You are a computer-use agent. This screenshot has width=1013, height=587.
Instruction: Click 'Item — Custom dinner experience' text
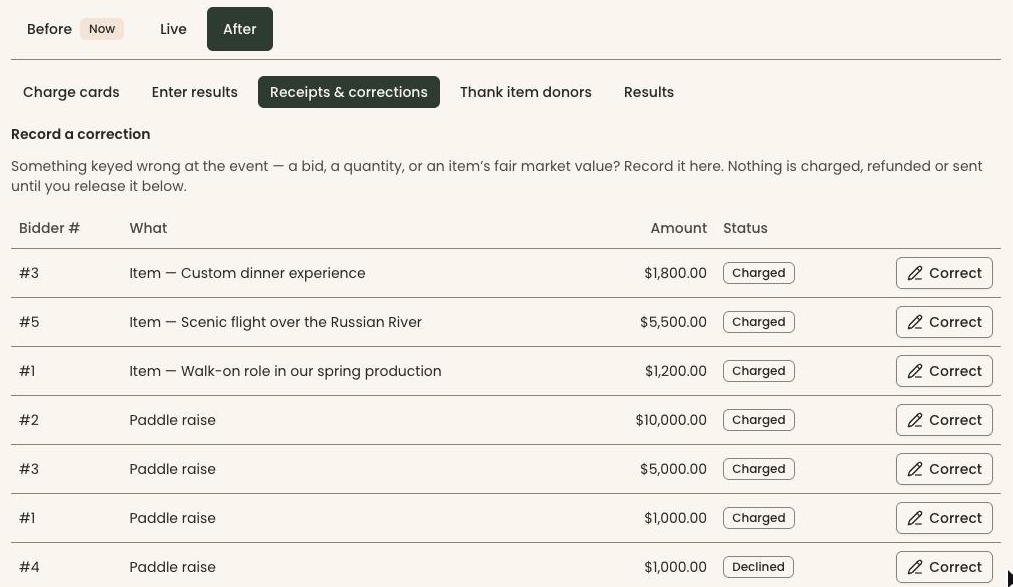point(247,273)
